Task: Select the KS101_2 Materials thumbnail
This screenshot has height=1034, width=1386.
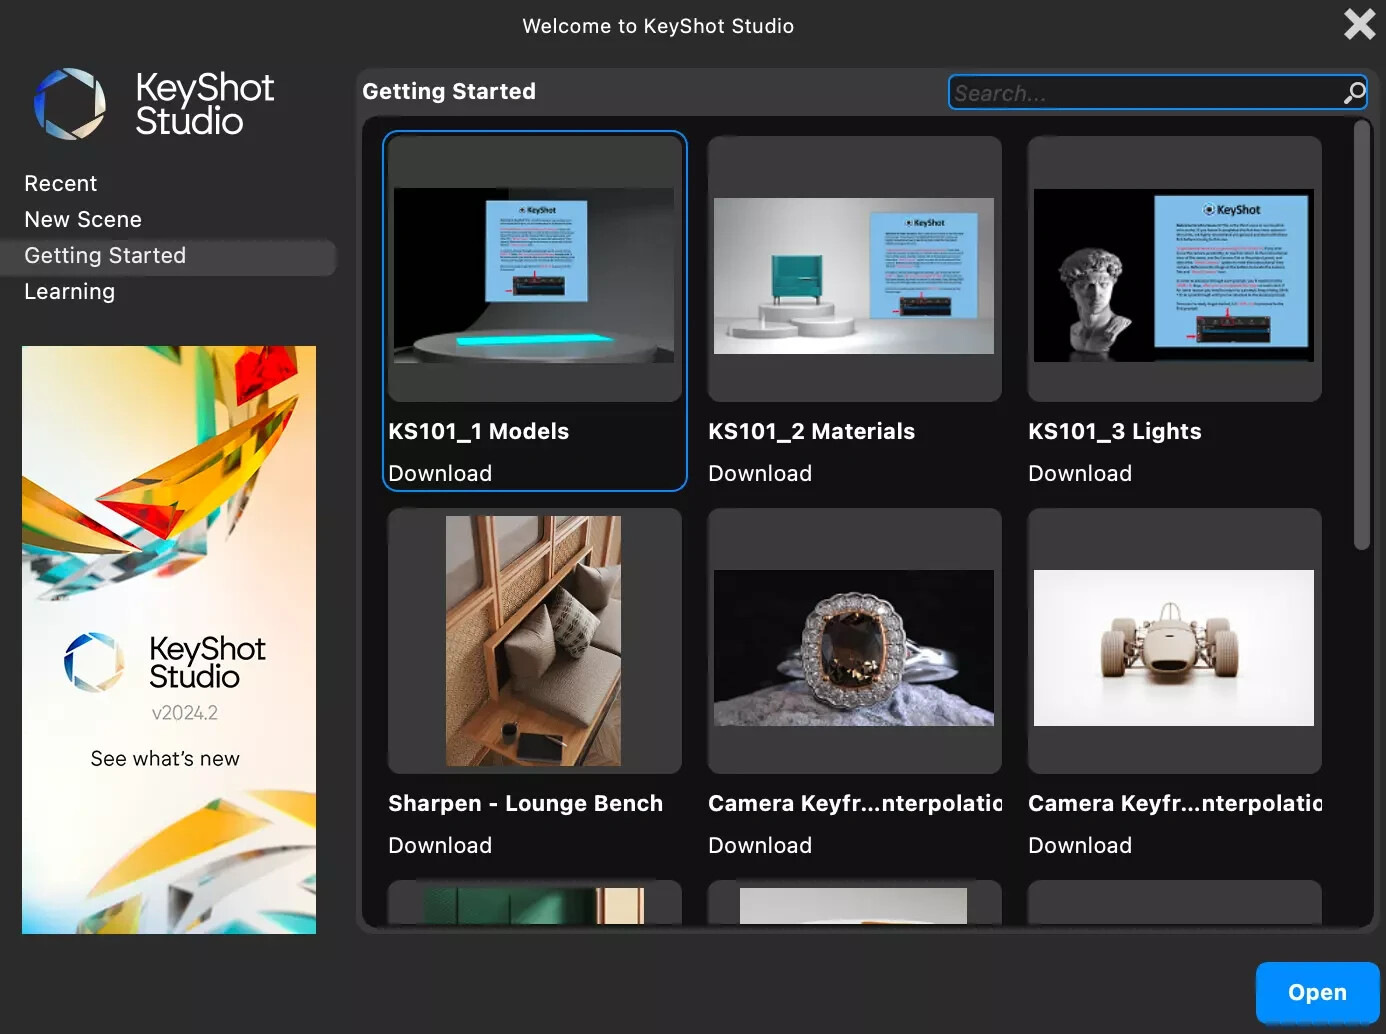Action: [854, 269]
